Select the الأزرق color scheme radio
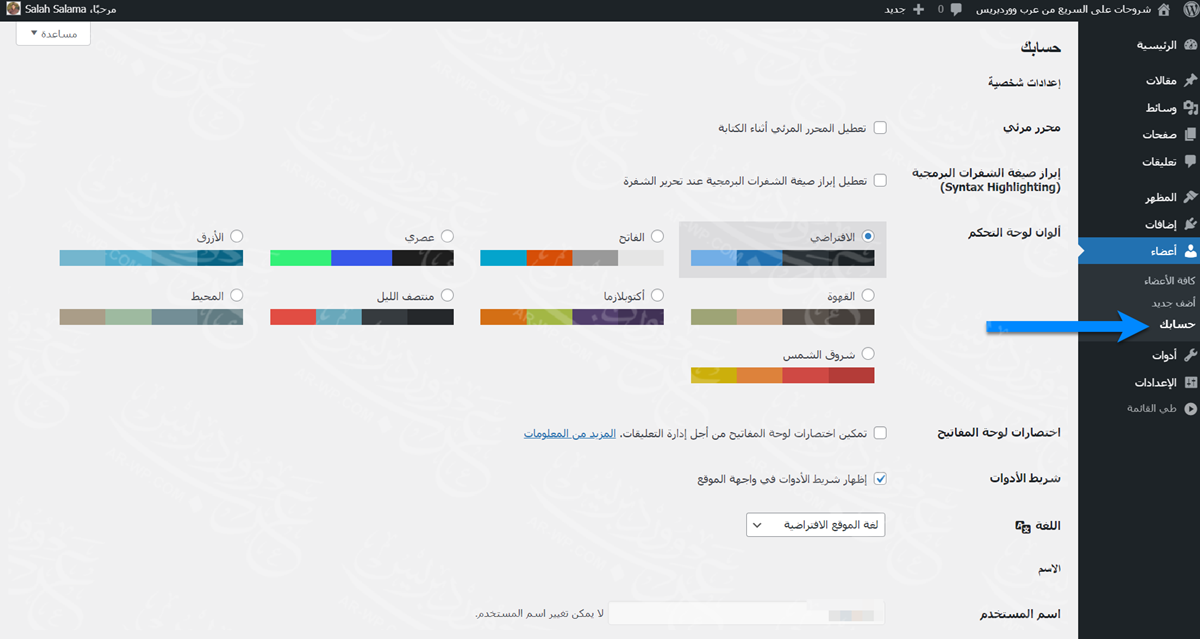 point(236,236)
